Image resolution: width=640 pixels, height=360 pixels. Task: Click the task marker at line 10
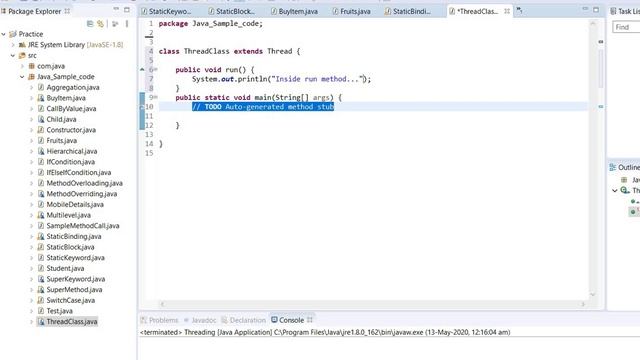[142, 107]
